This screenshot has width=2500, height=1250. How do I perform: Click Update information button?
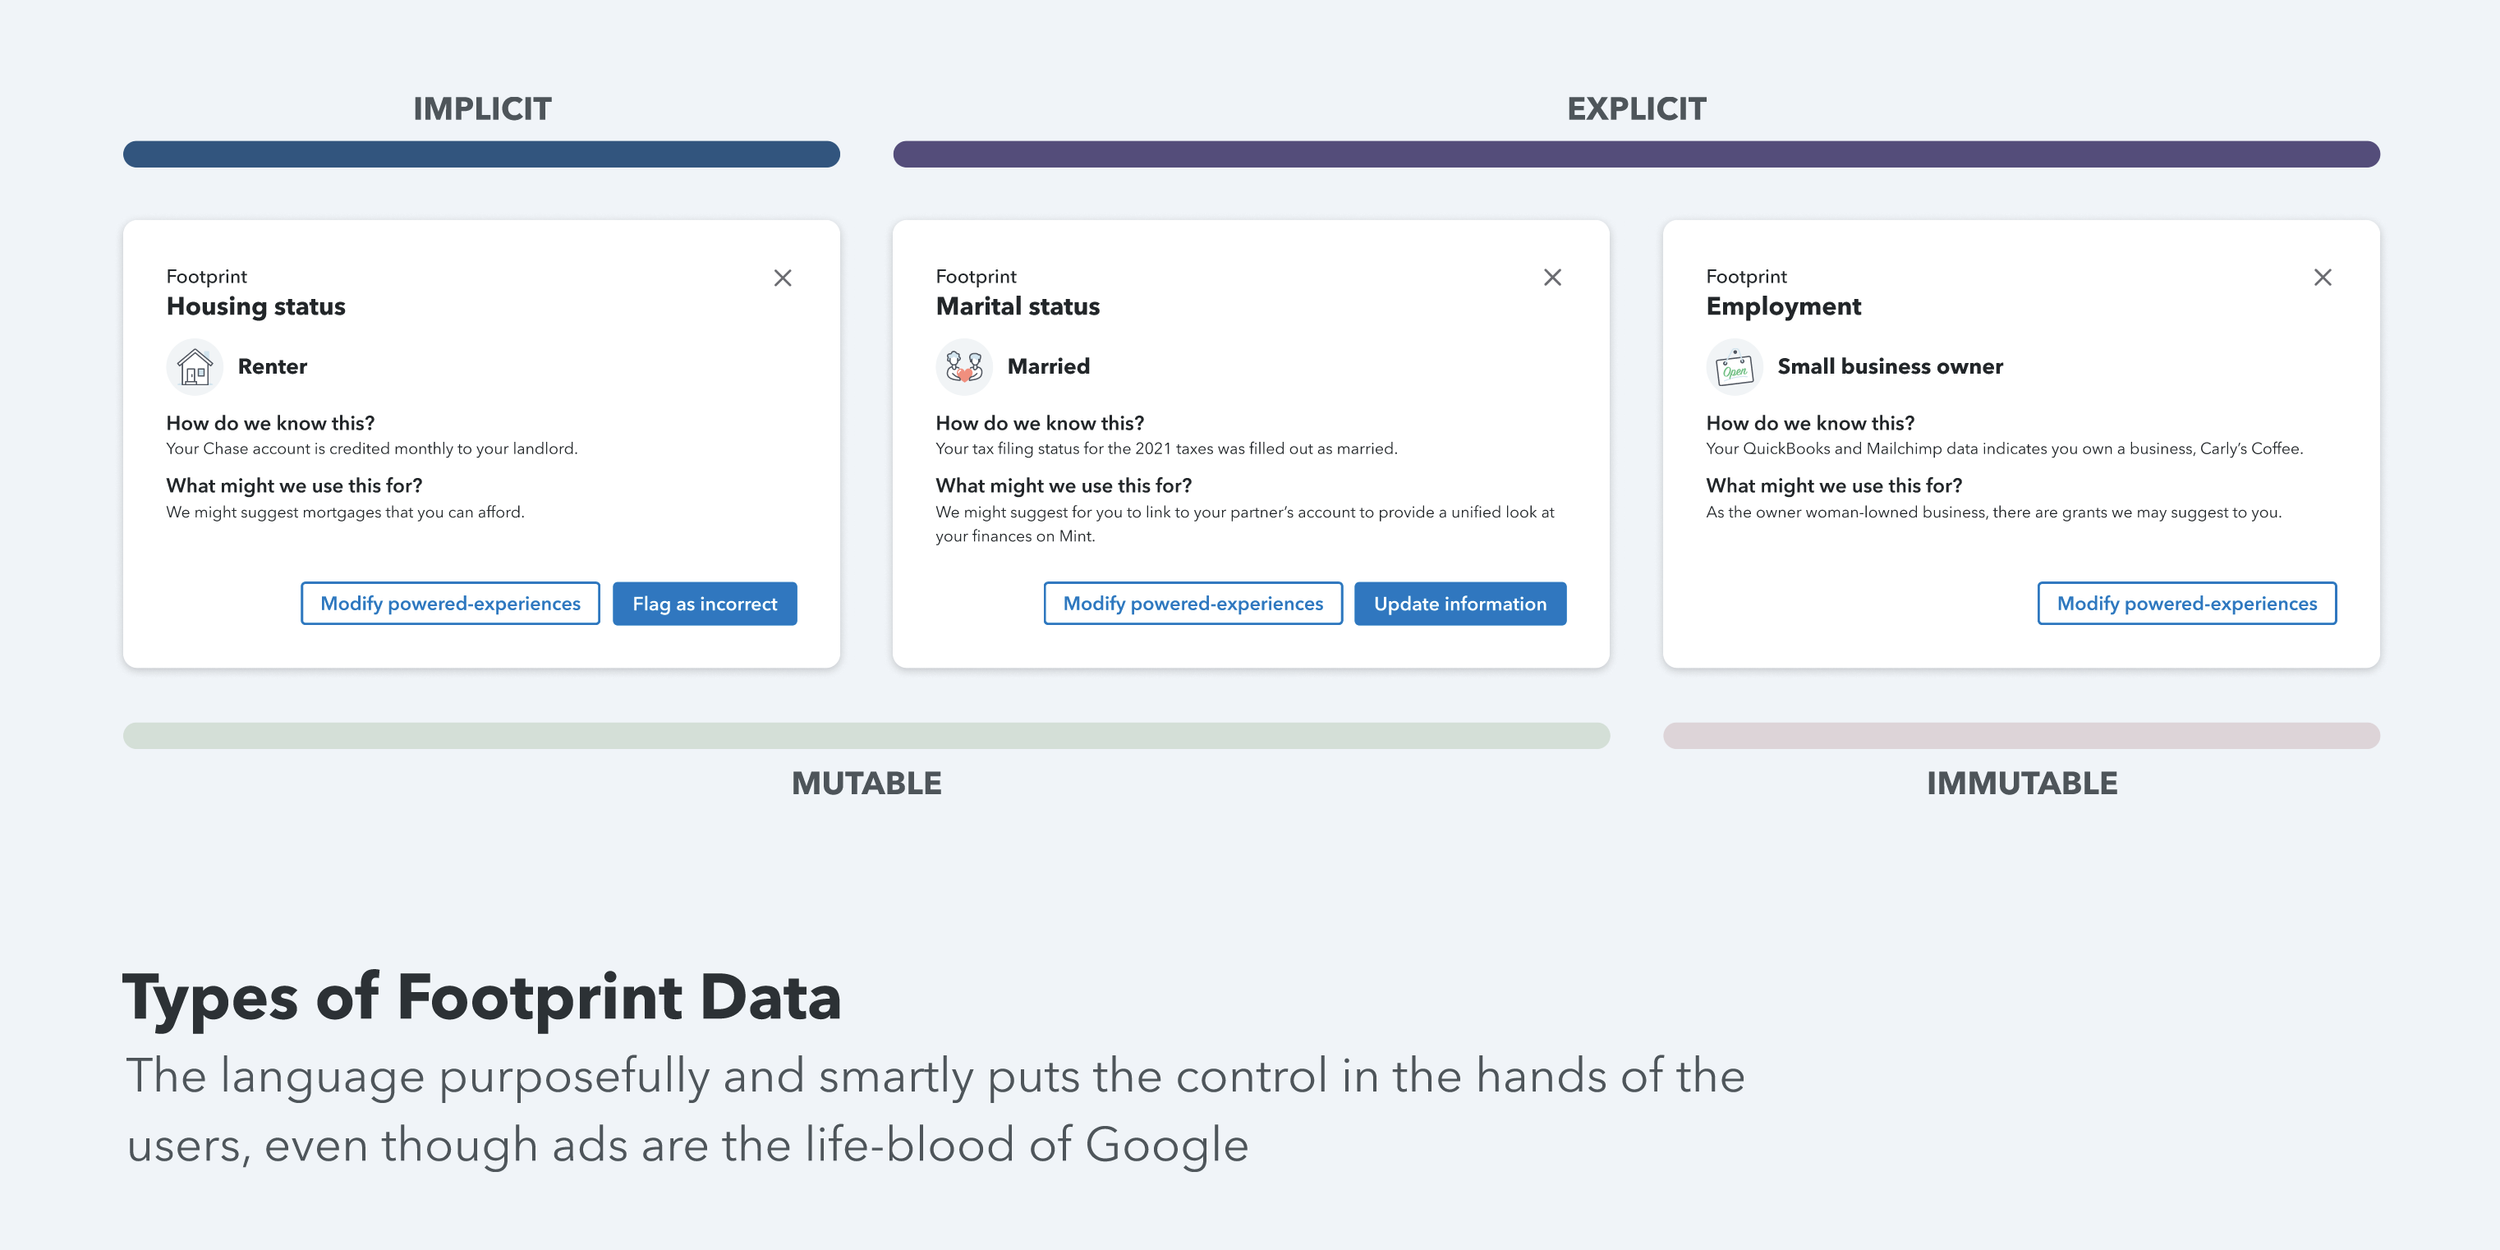tap(1460, 604)
